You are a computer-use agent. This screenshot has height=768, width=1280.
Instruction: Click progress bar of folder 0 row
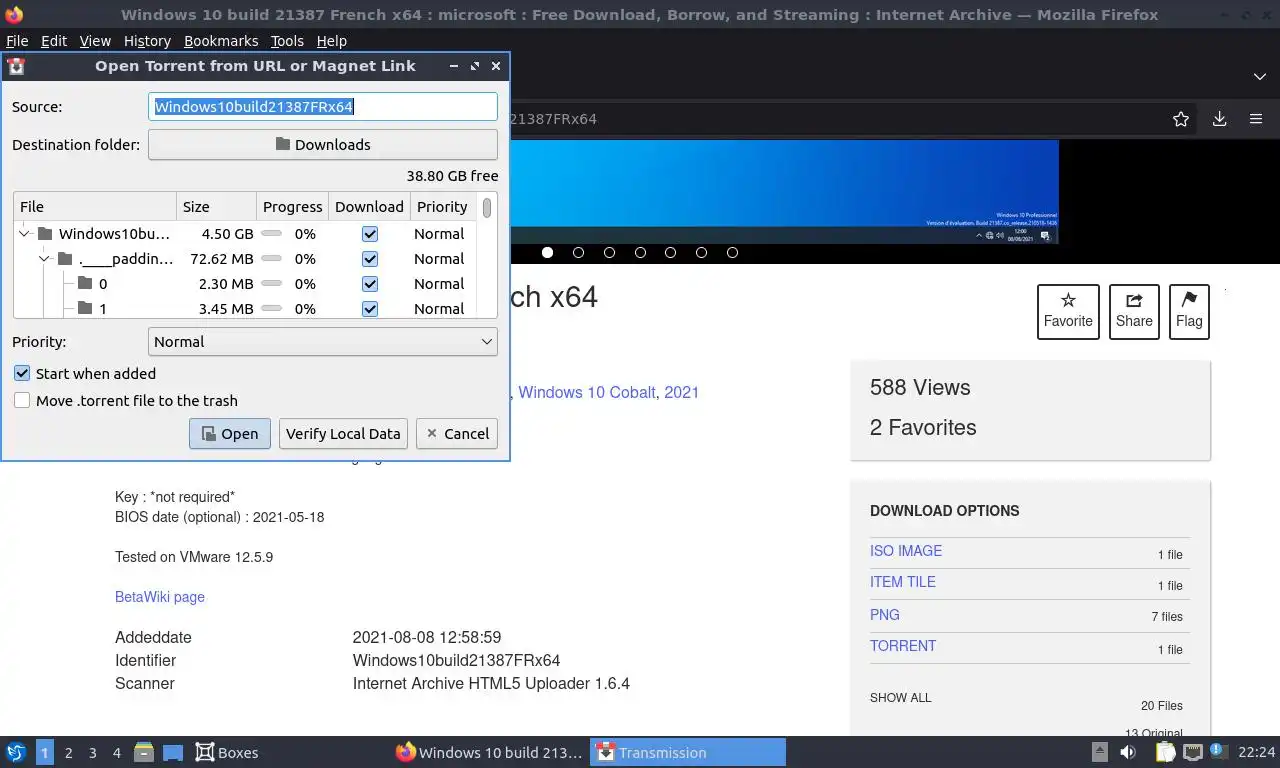coord(271,284)
